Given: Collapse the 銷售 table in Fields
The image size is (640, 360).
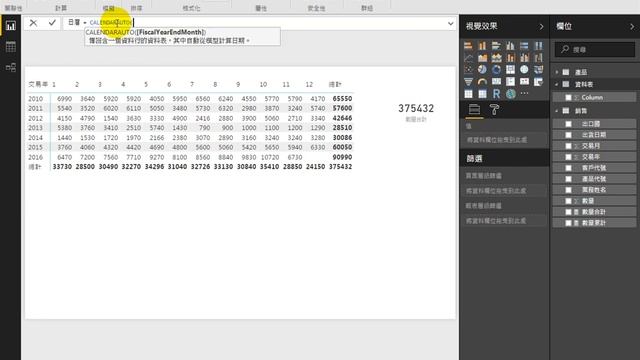Looking at the screenshot, I should coord(557,111).
